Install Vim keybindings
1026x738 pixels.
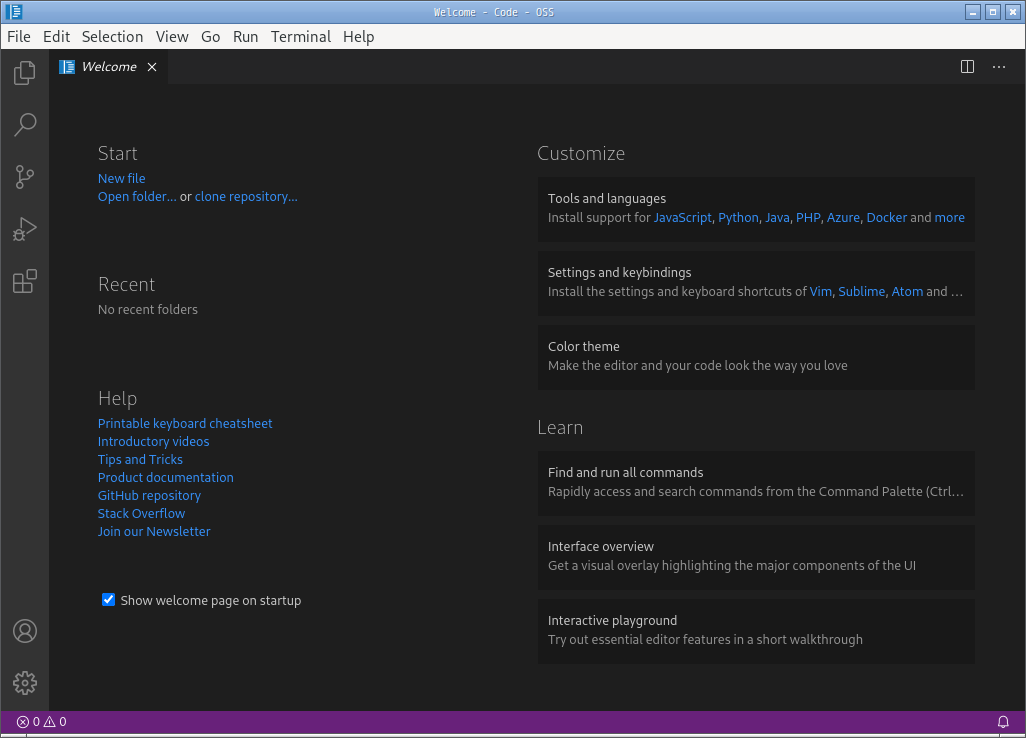pyautogui.click(x=821, y=292)
